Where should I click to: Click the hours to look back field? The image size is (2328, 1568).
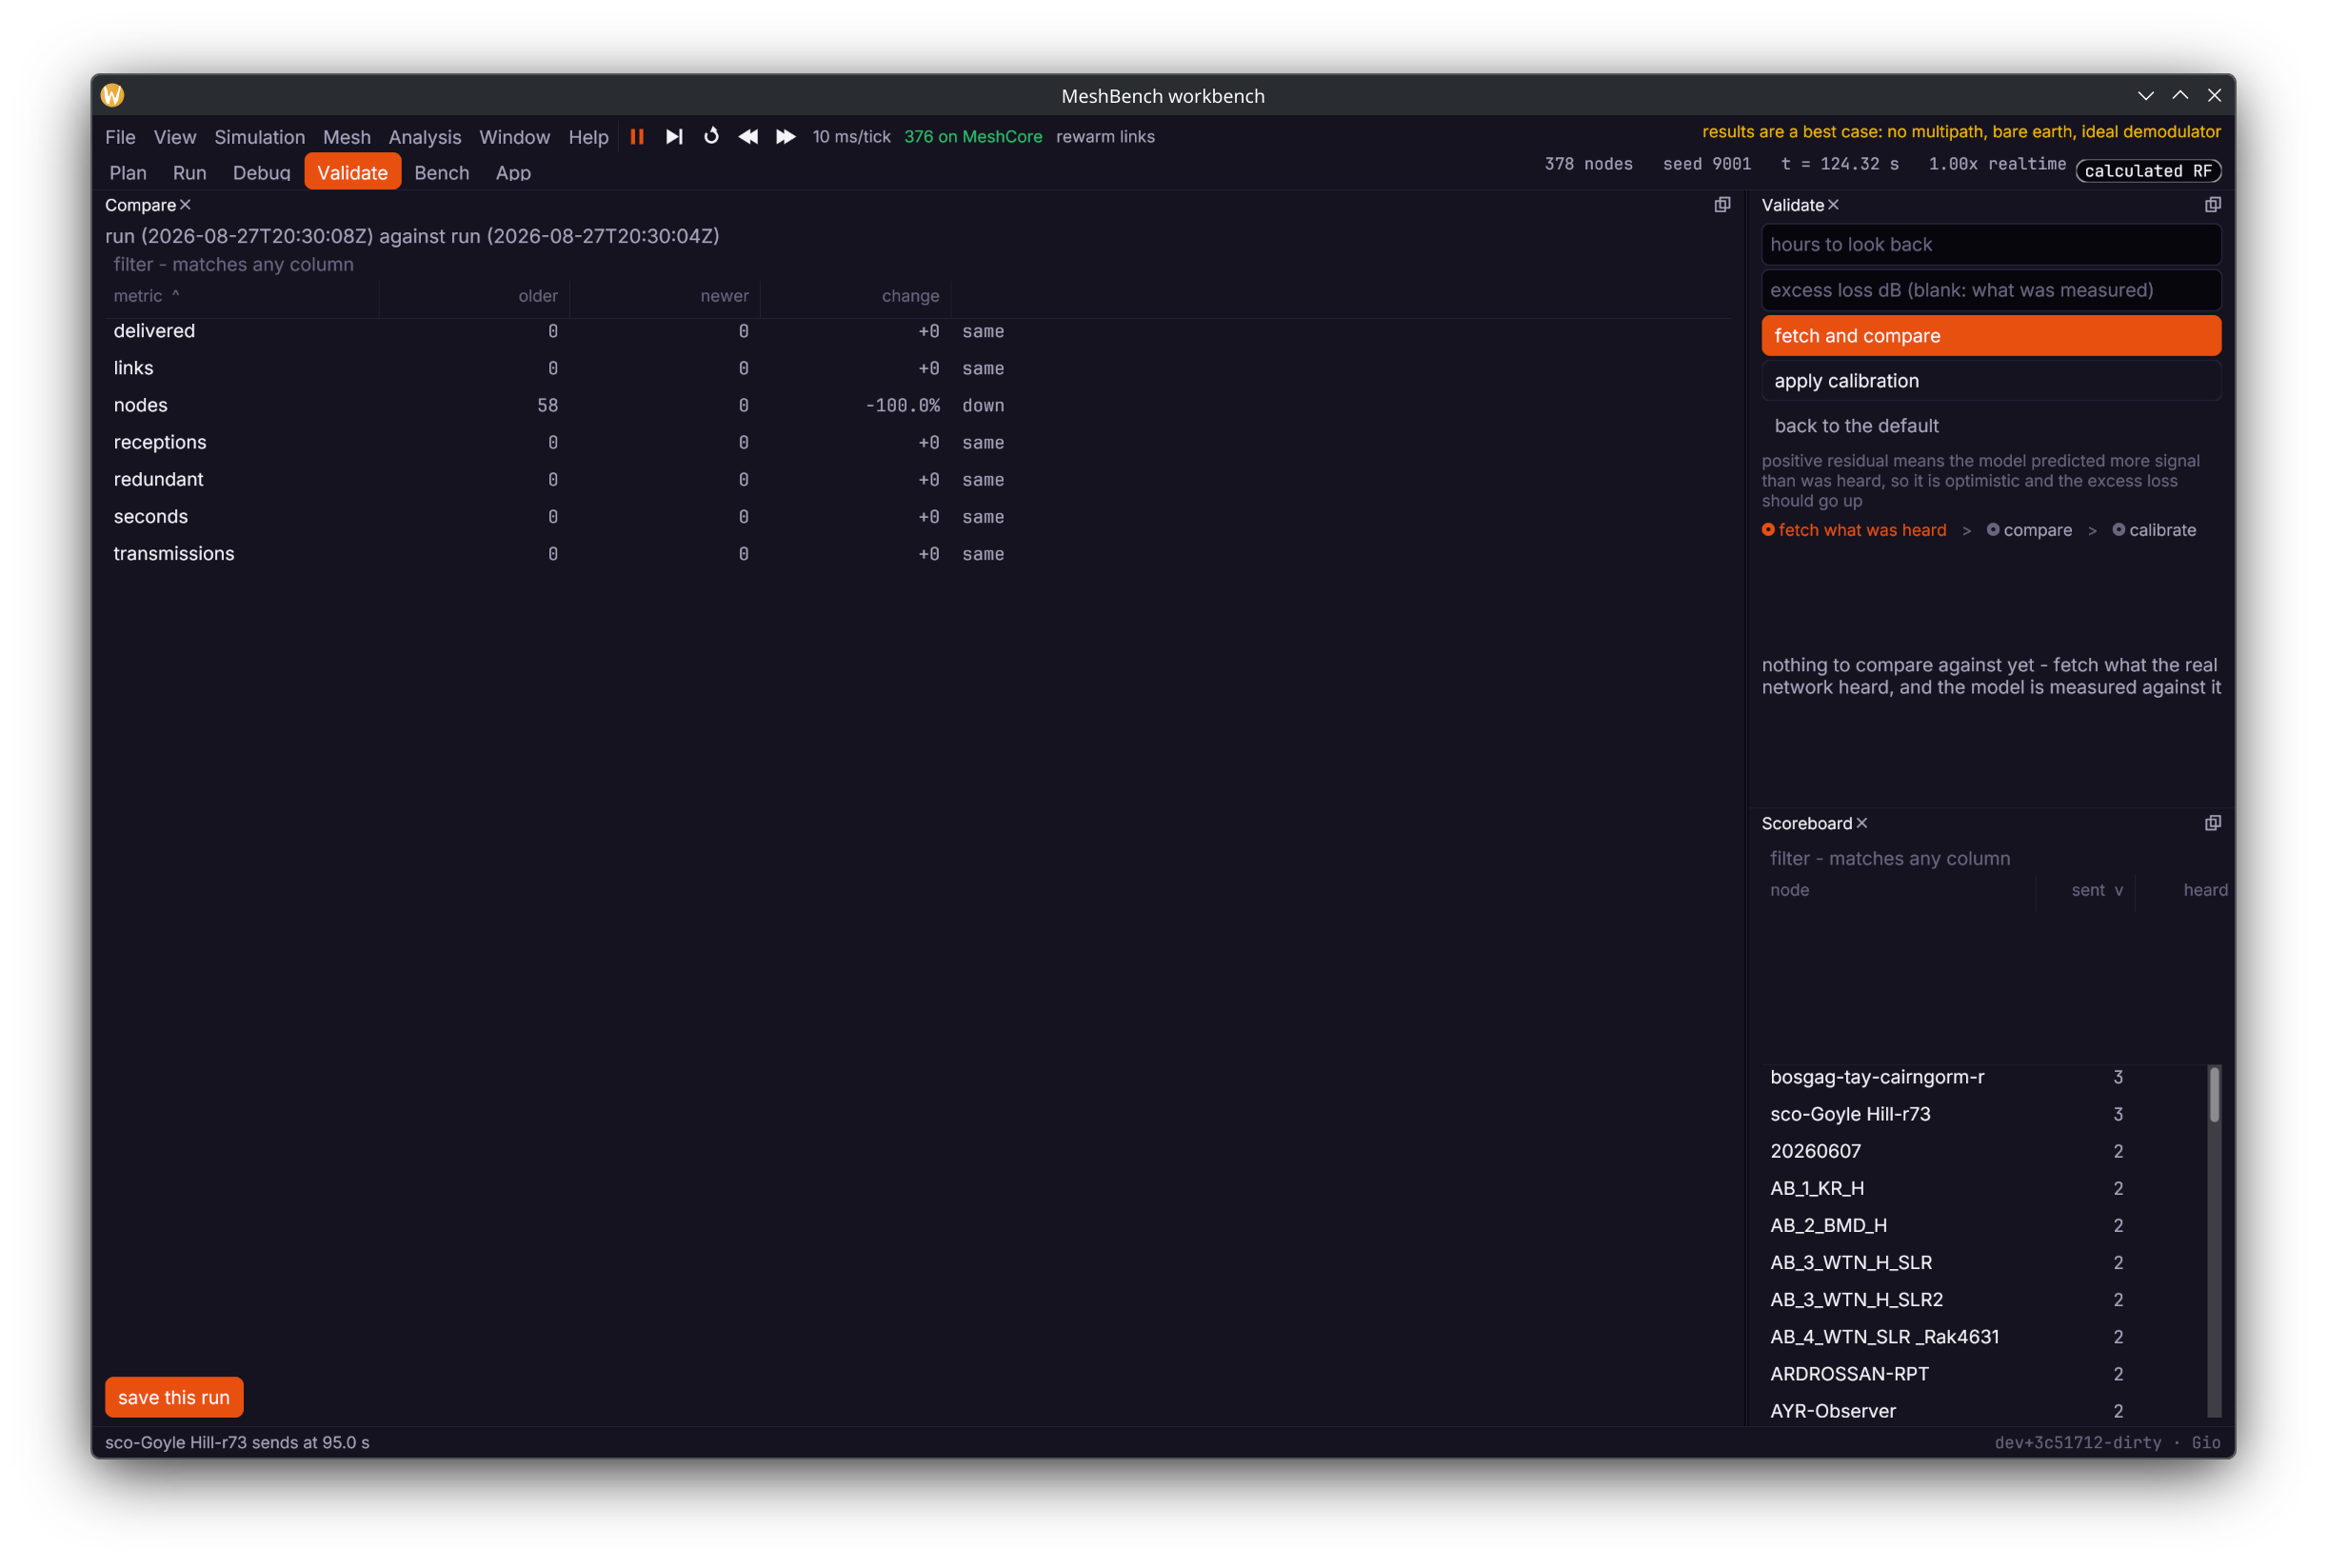pyautogui.click(x=1990, y=244)
